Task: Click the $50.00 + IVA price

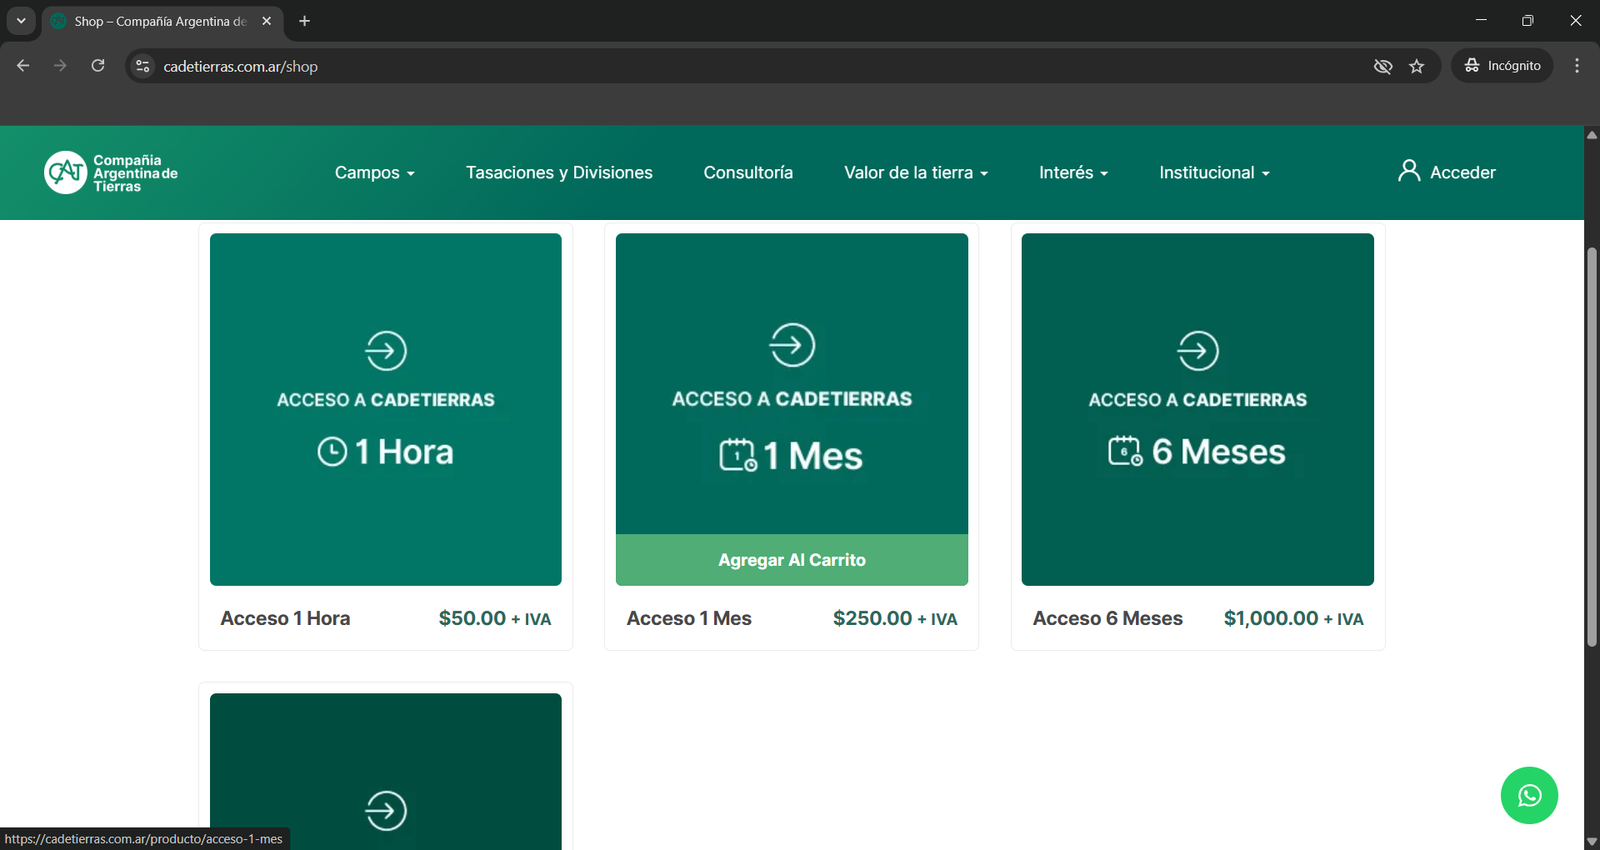Action: (495, 619)
